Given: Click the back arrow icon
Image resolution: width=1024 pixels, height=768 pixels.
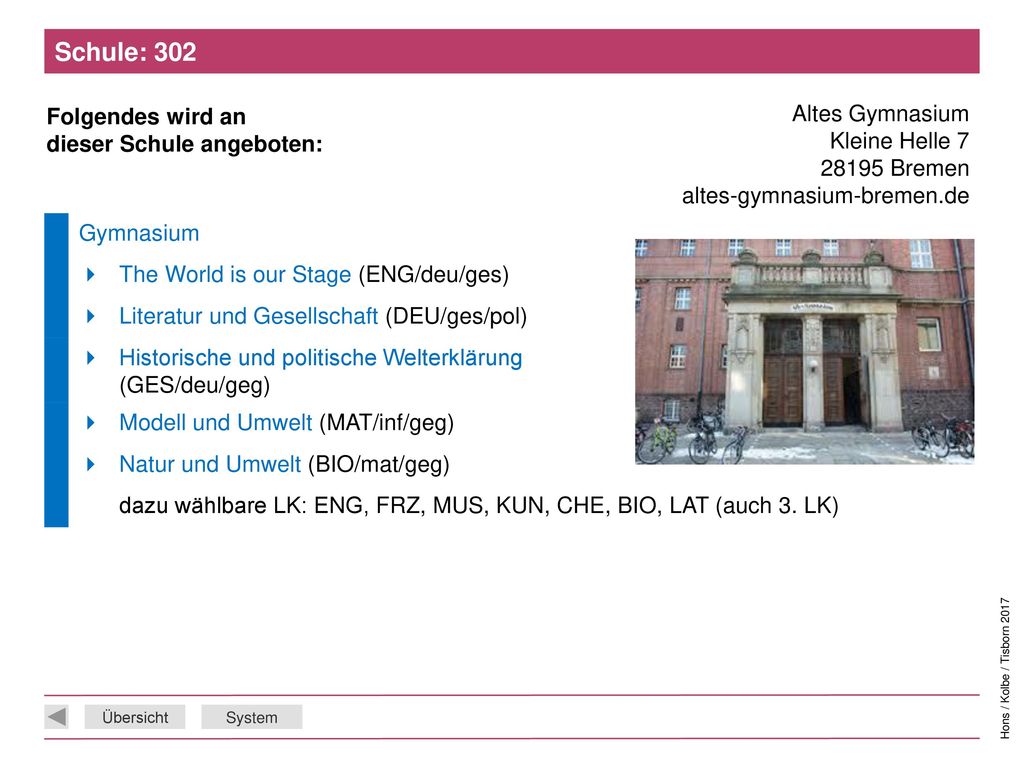Looking at the screenshot, I should click(56, 716).
